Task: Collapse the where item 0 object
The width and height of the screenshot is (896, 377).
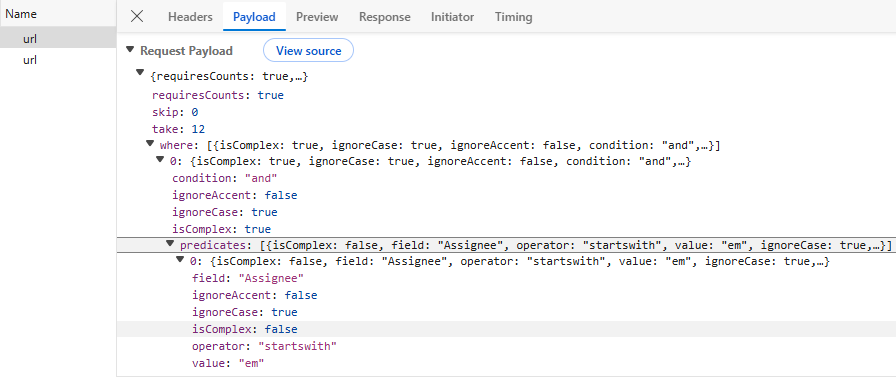Action: (160, 159)
